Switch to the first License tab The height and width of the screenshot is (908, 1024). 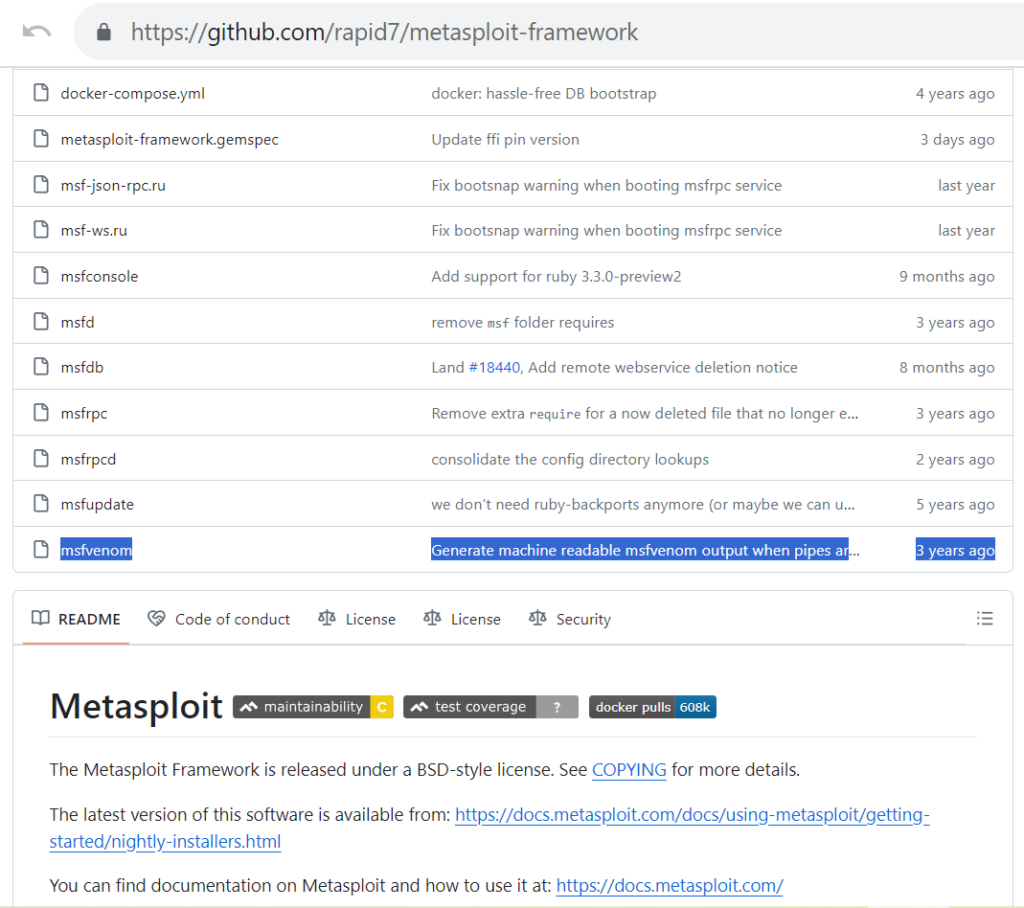[x=357, y=619]
